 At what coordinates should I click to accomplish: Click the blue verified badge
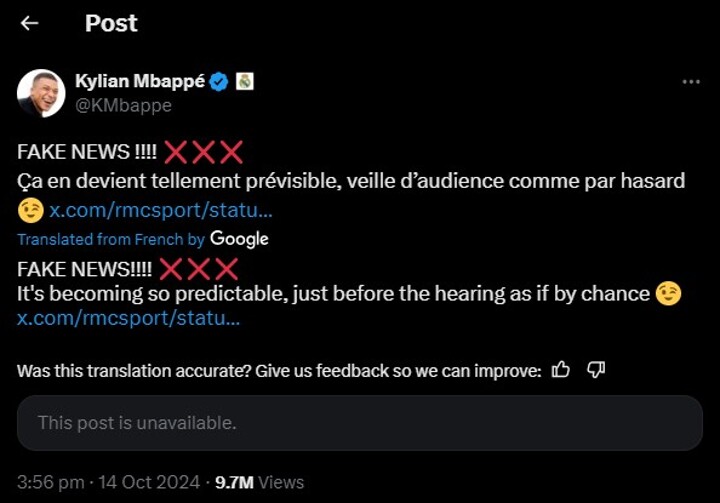[218, 82]
